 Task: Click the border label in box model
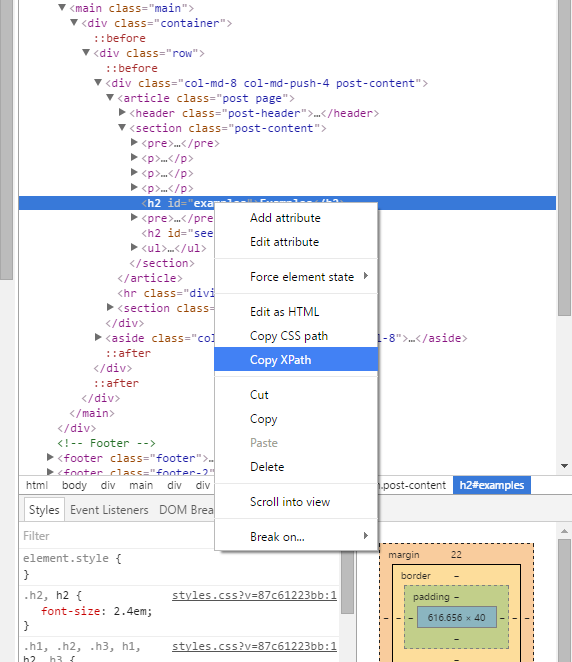[x=415, y=576]
